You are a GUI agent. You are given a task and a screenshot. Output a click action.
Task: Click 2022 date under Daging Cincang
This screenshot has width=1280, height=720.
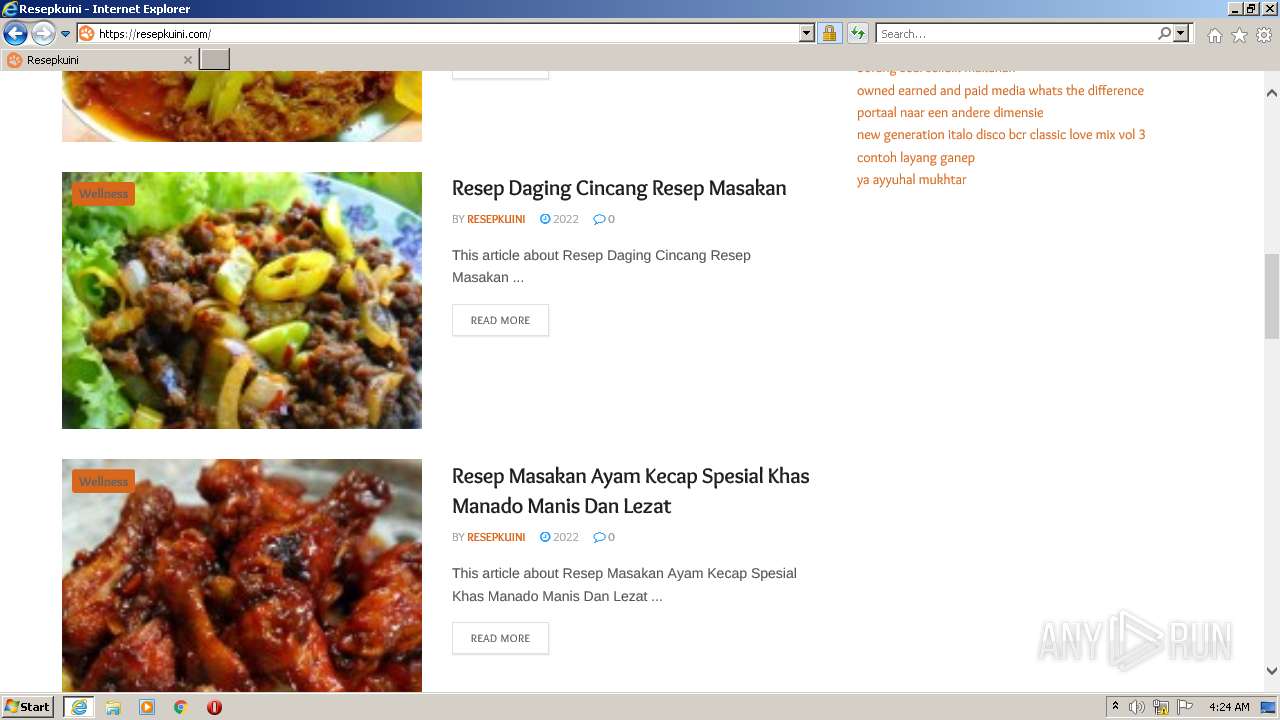point(559,219)
